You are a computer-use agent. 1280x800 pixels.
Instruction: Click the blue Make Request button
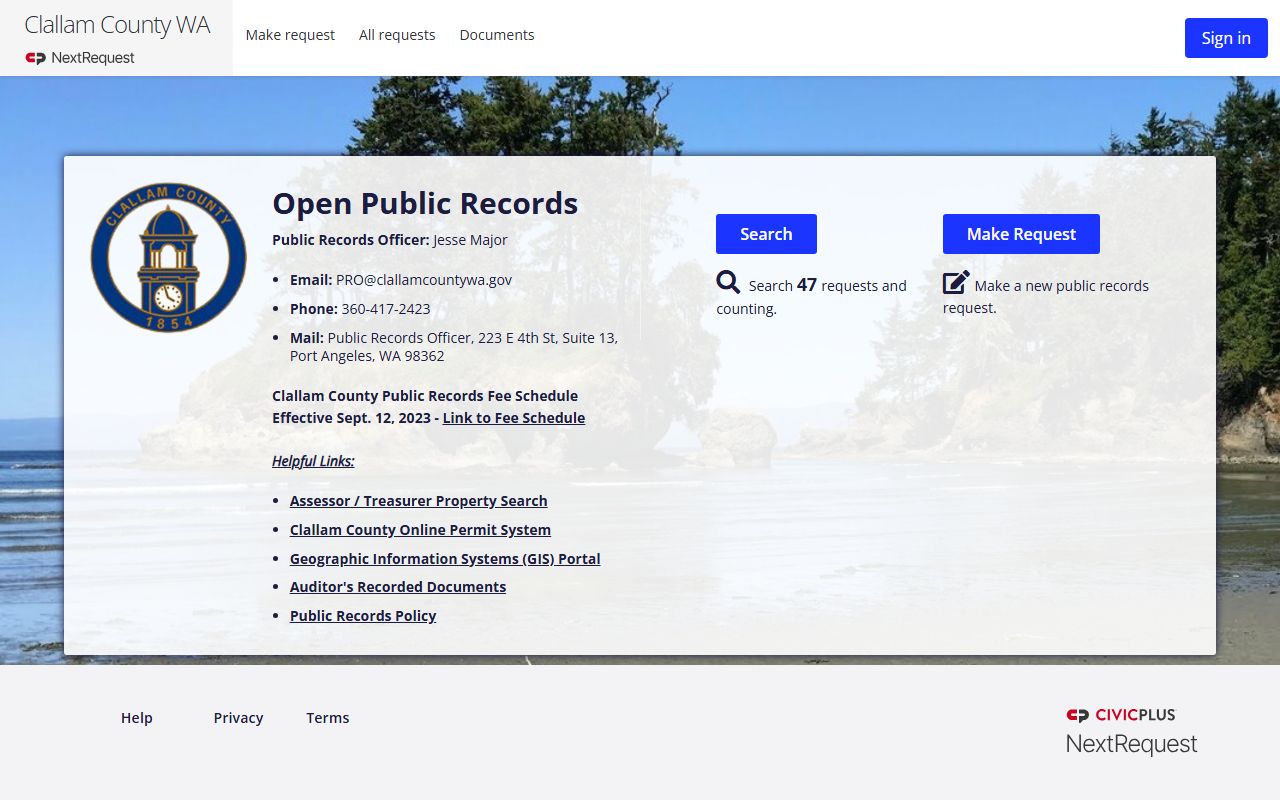(x=1021, y=234)
